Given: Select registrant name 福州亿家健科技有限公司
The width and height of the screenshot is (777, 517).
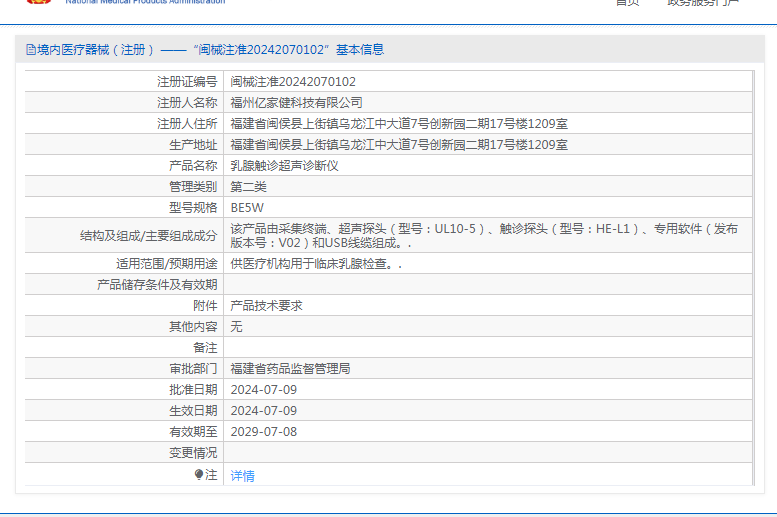Looking at the screenshot, I should [296, 103].
